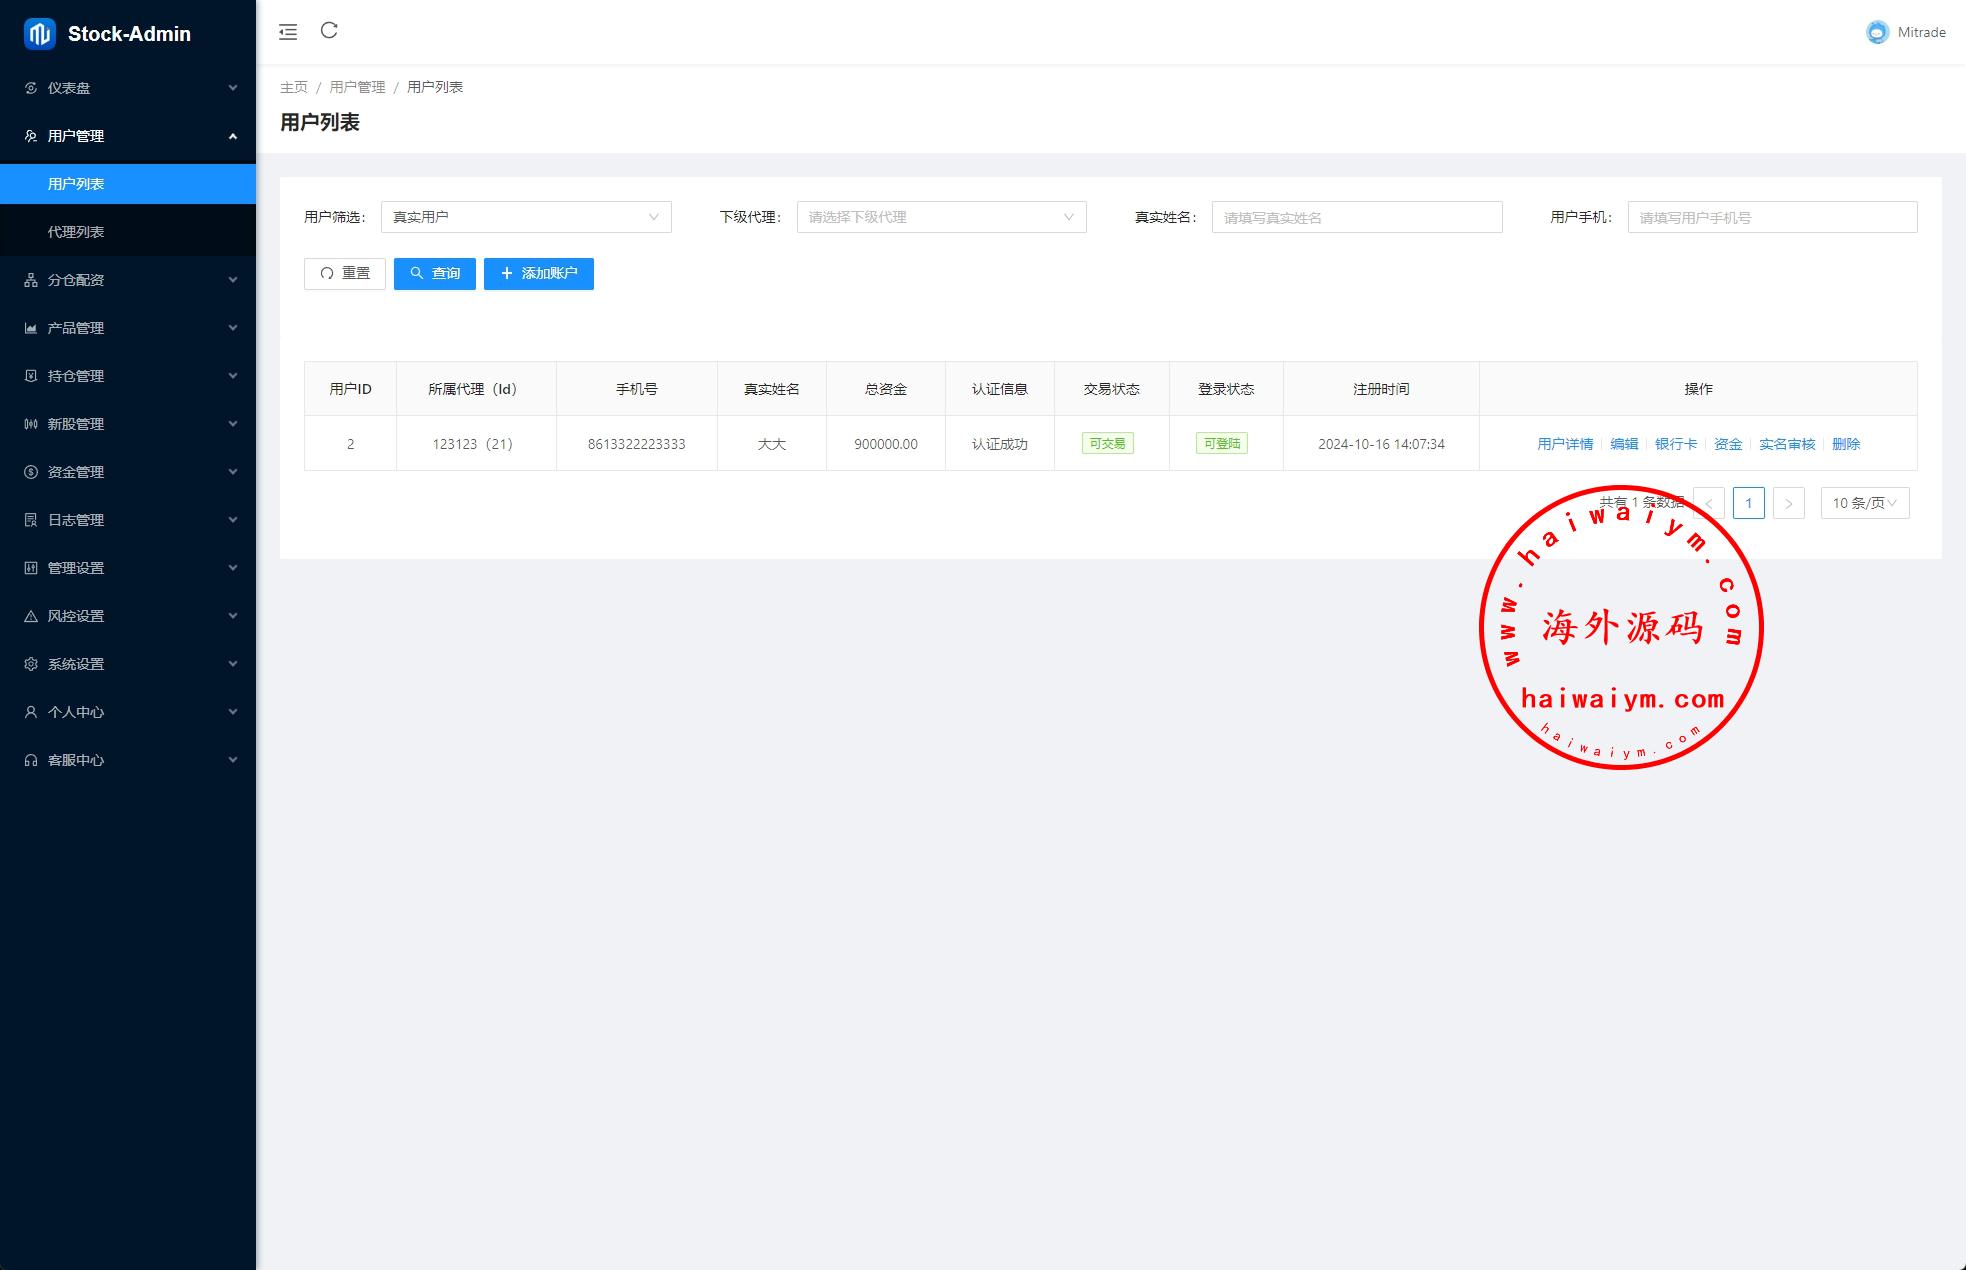Open the 代理列表 menu item
Screen dimensions: 1966x1270
76,232
